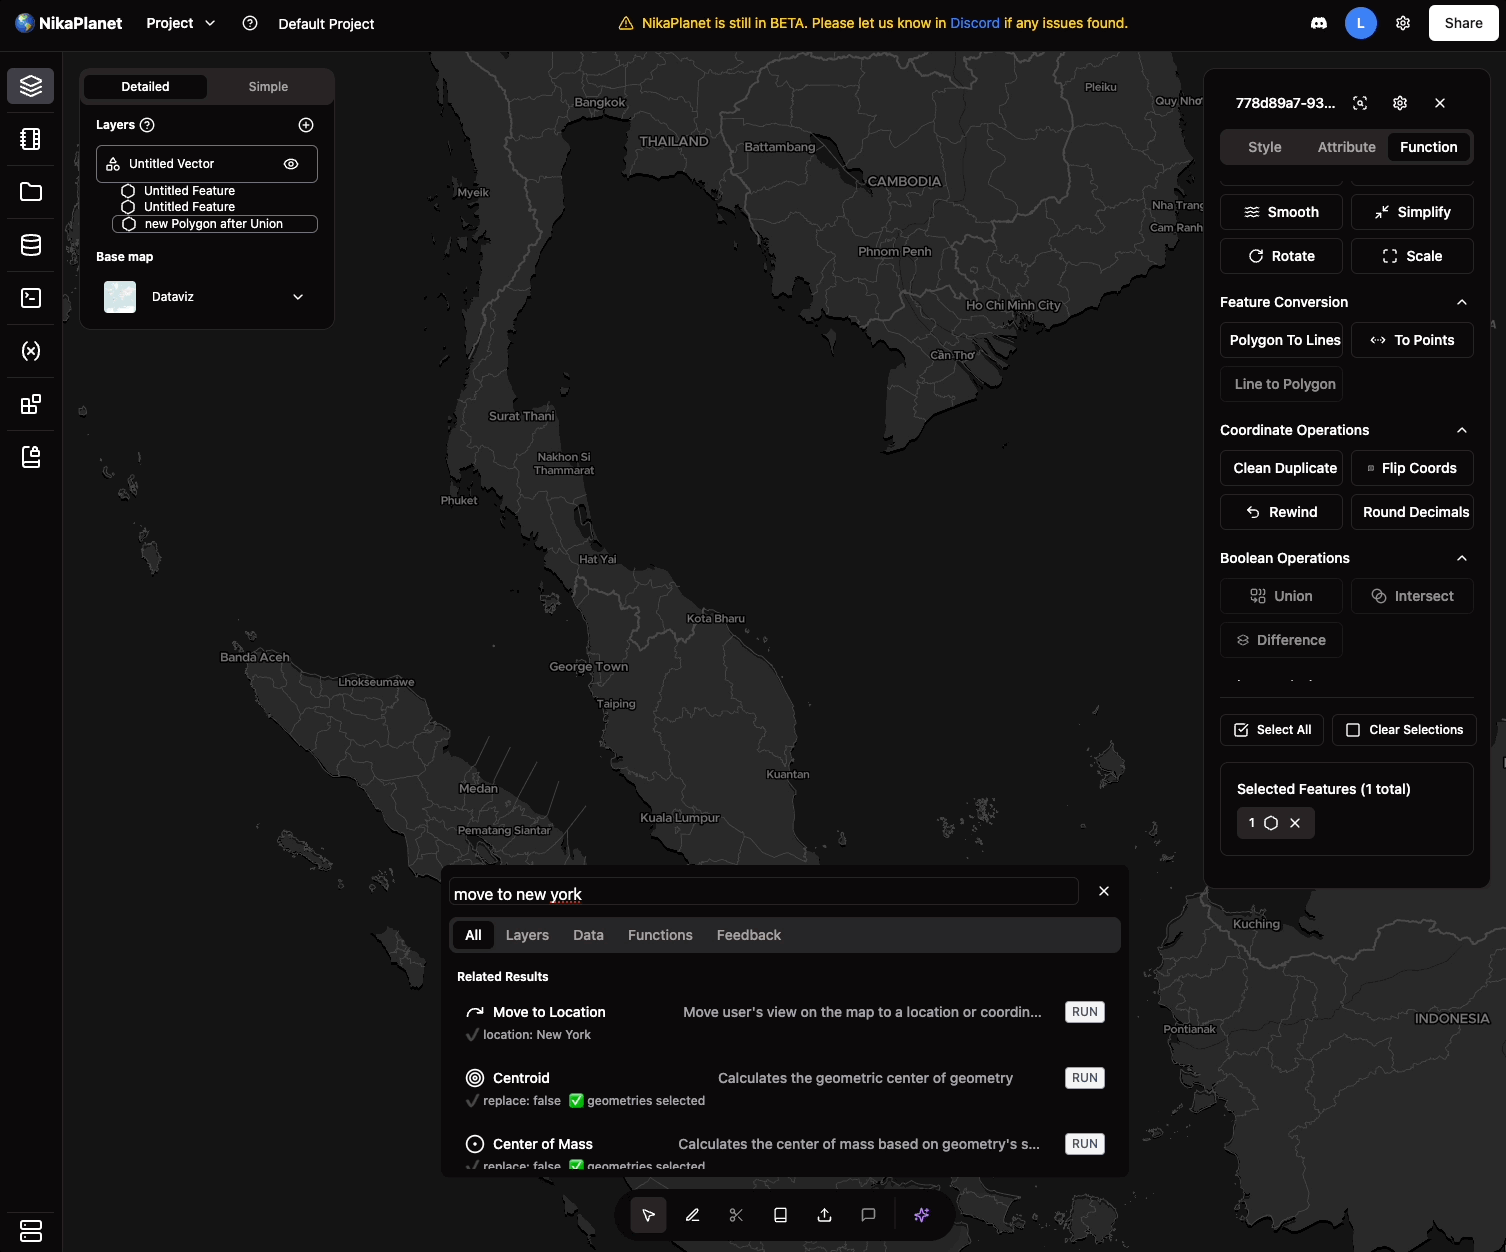Screen dimensions: 1506x1252
Task: Select the scissors cut tool
Action: [x=736, y=1215]
